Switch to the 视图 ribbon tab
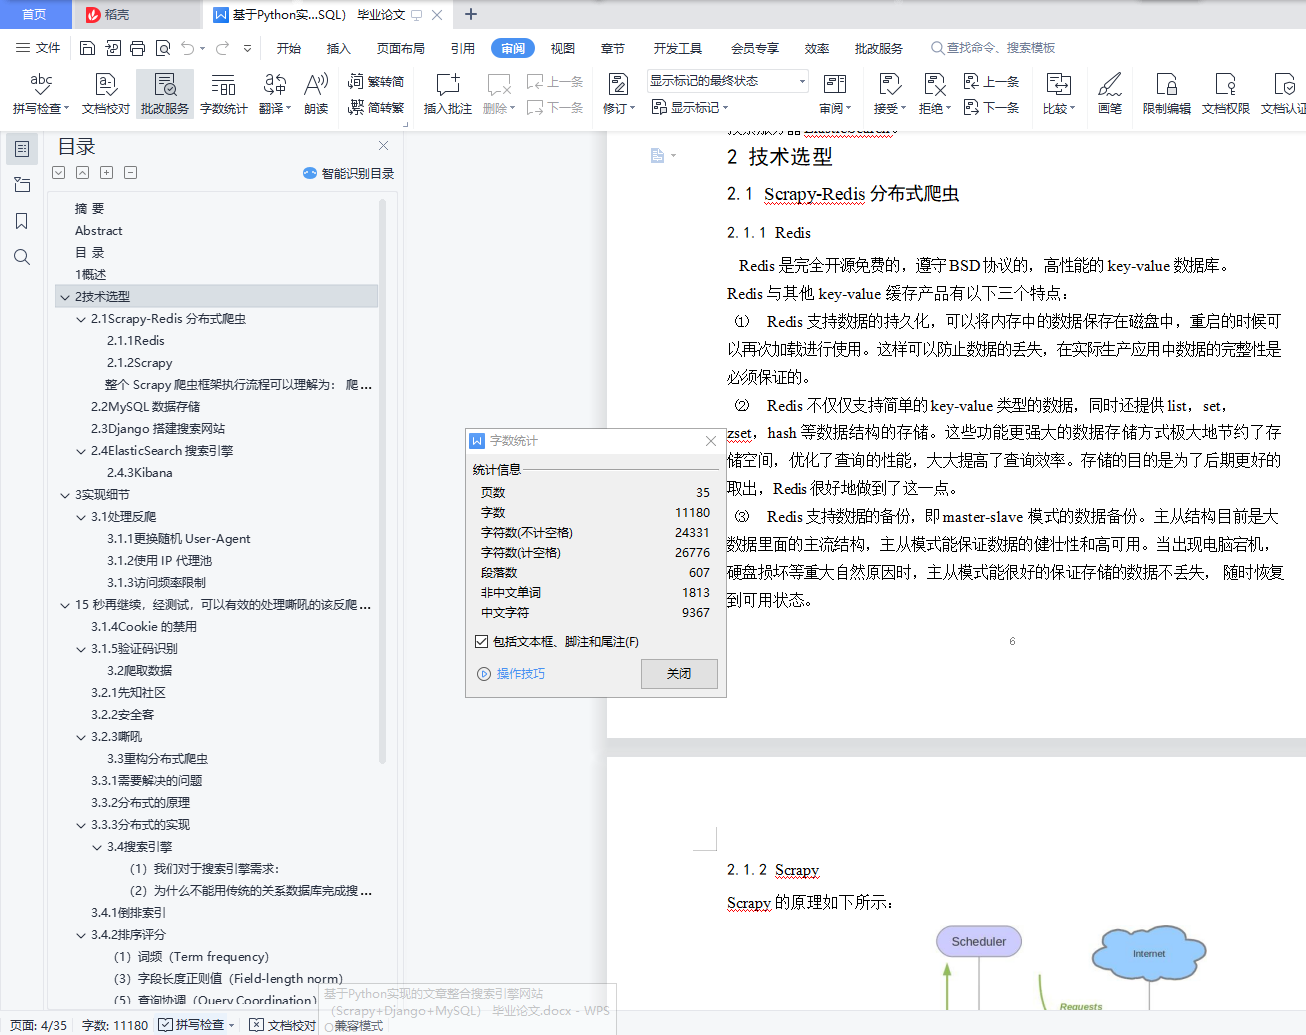1306x1035 pixels. (563, 48)
